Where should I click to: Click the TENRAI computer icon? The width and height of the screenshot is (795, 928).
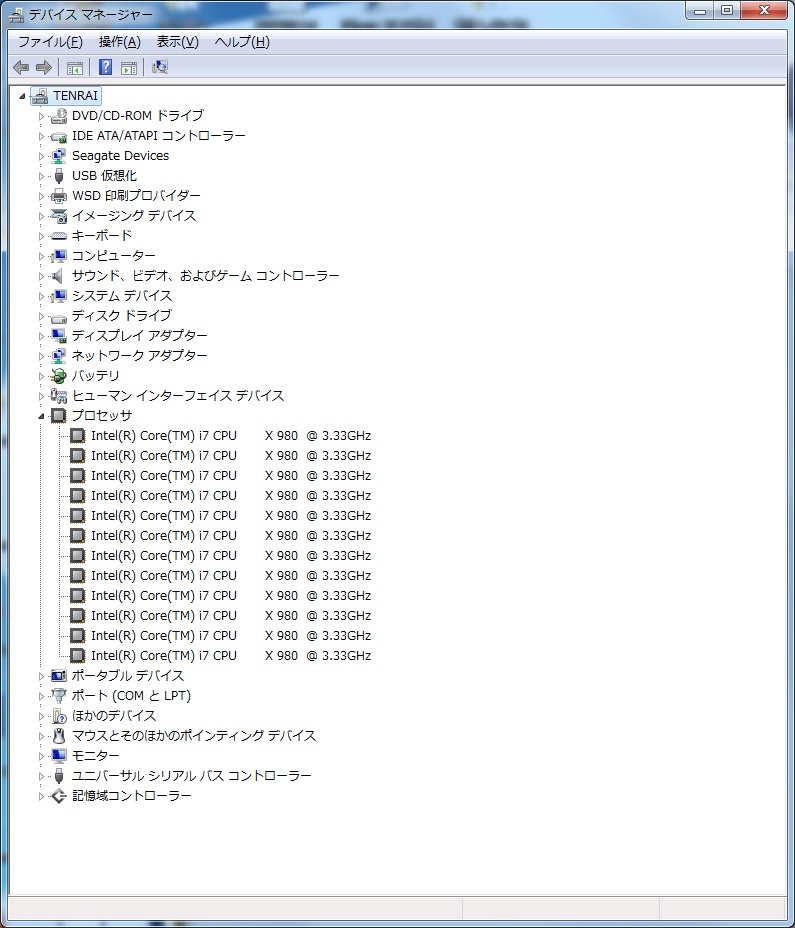[x=40, y=96]
